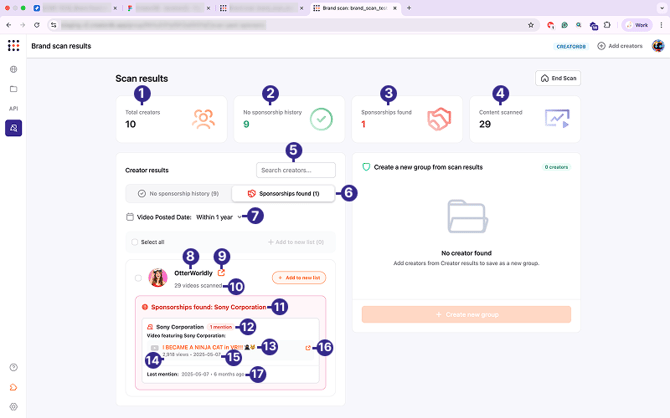Click the app logo dots icon
Screen dimensions: 670x418
[x=13, y=46]
